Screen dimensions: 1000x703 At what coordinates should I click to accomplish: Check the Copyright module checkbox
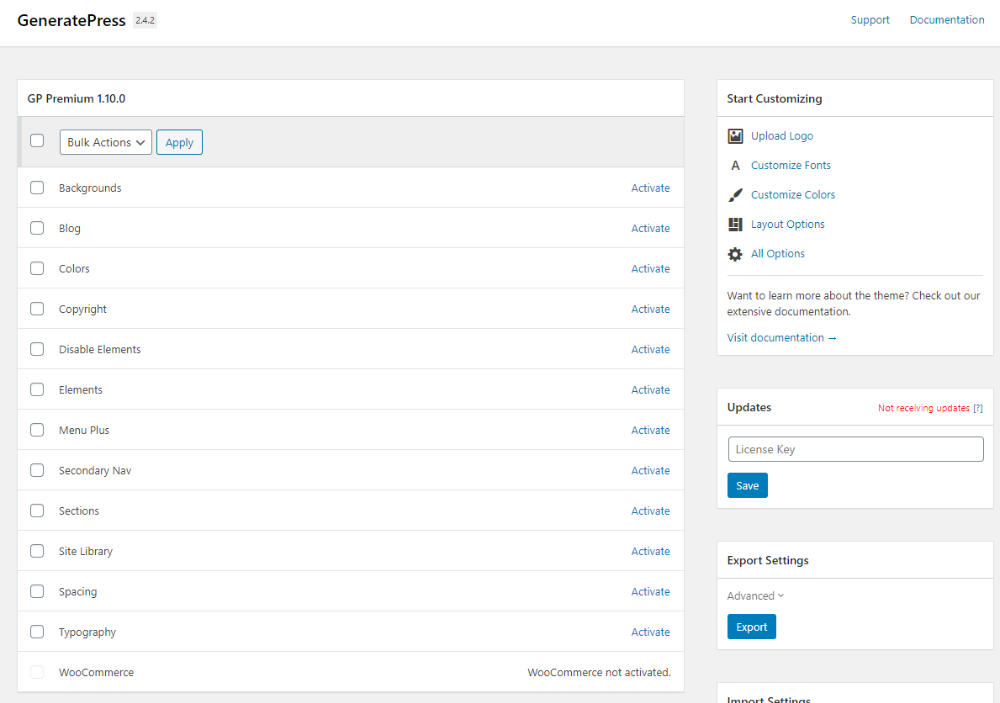click(37, 309)
